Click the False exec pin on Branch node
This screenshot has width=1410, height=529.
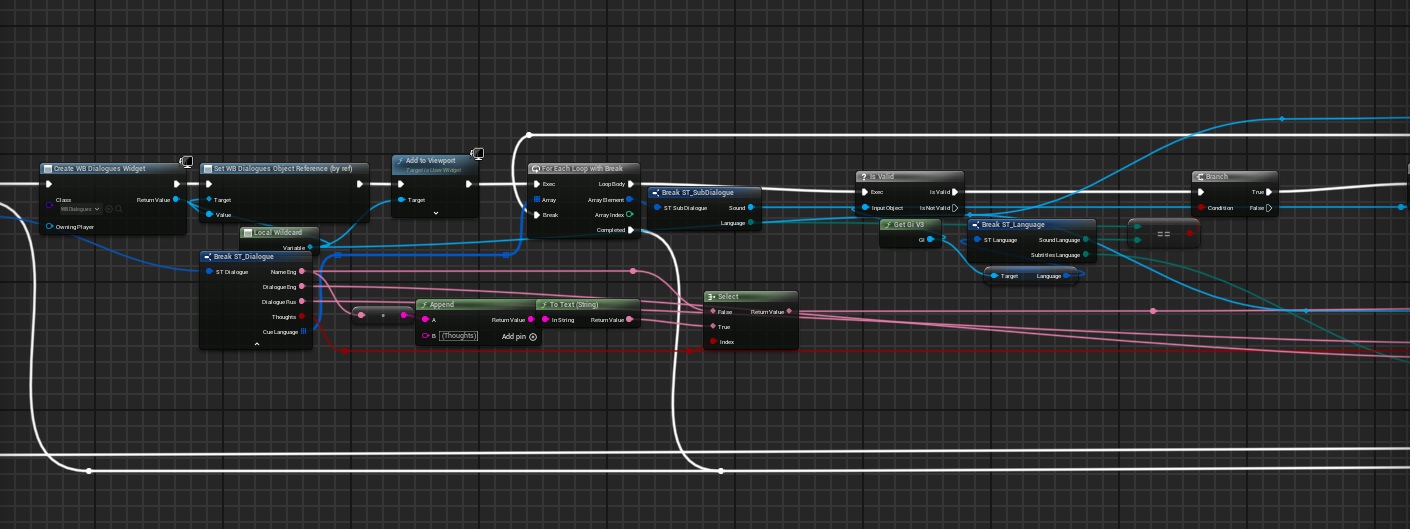click(1269, 207)
